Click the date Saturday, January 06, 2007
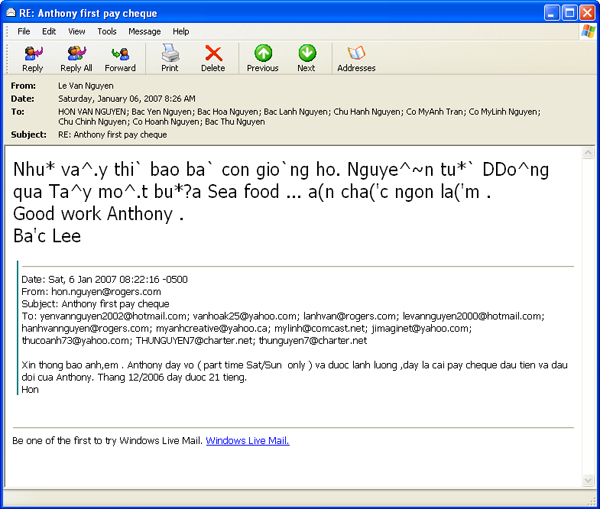The image size is (600, 509). (110, 99)
